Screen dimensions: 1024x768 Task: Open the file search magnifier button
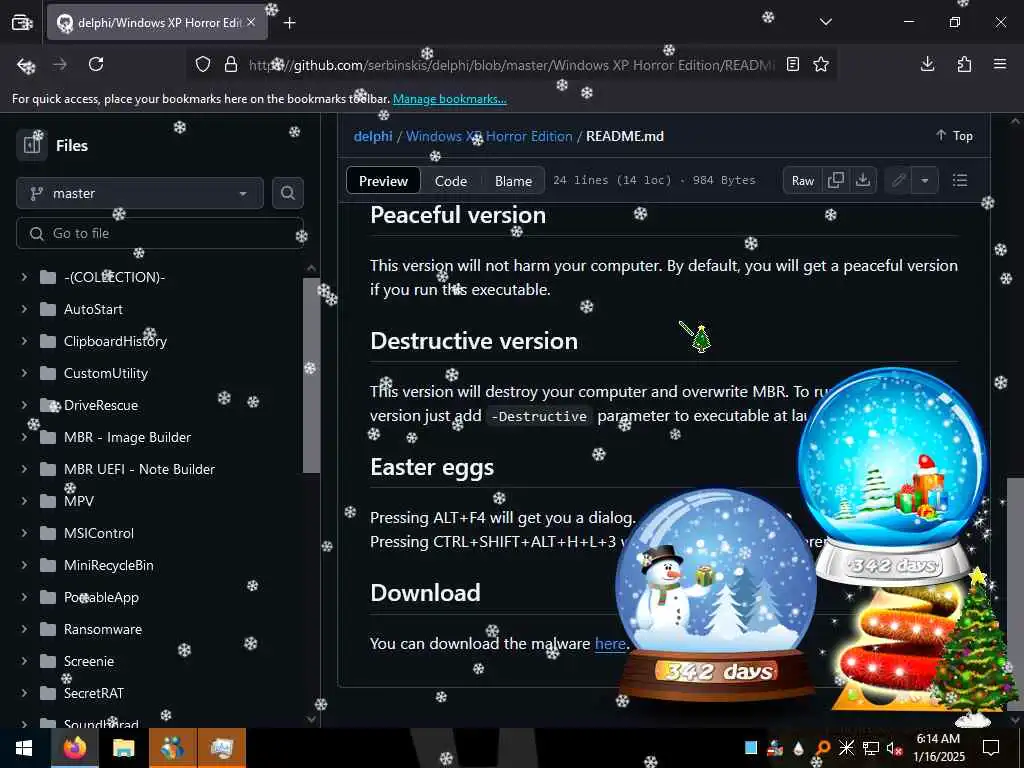tap(288, 193)
